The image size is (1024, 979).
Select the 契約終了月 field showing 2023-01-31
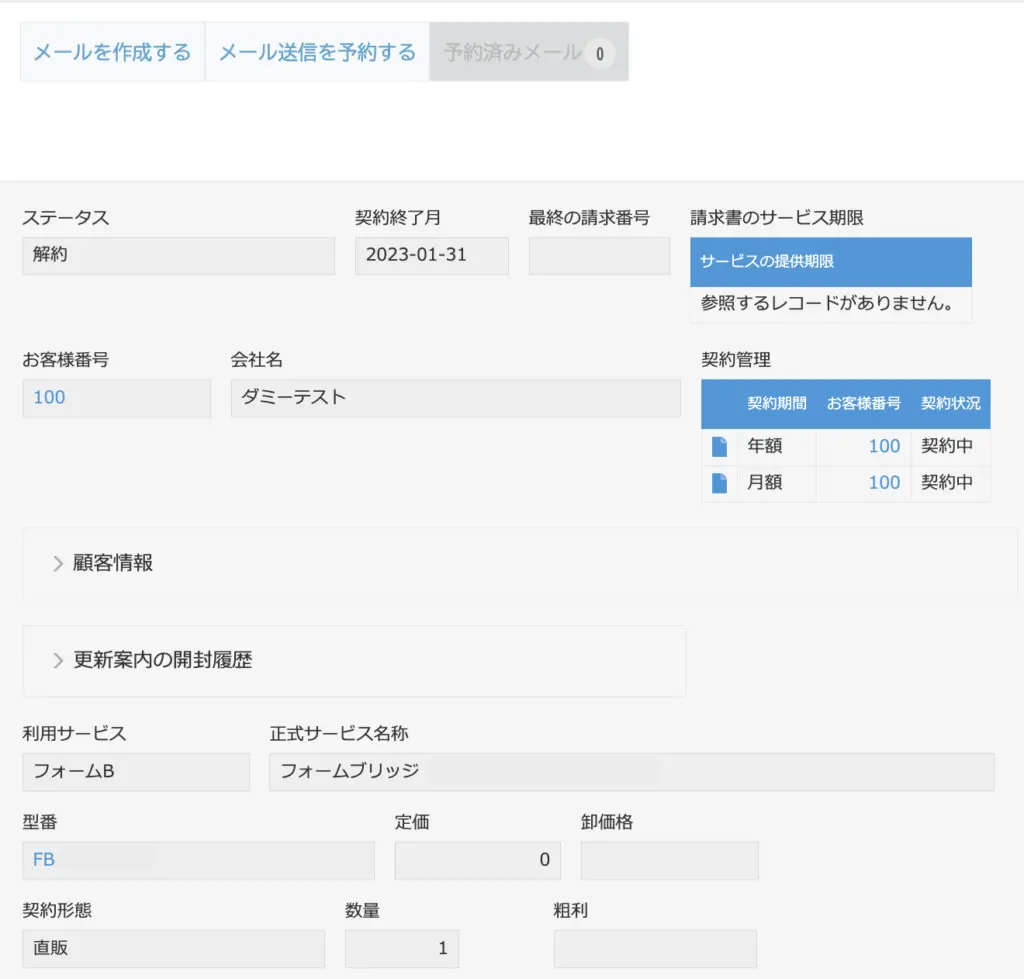point(431,256)
